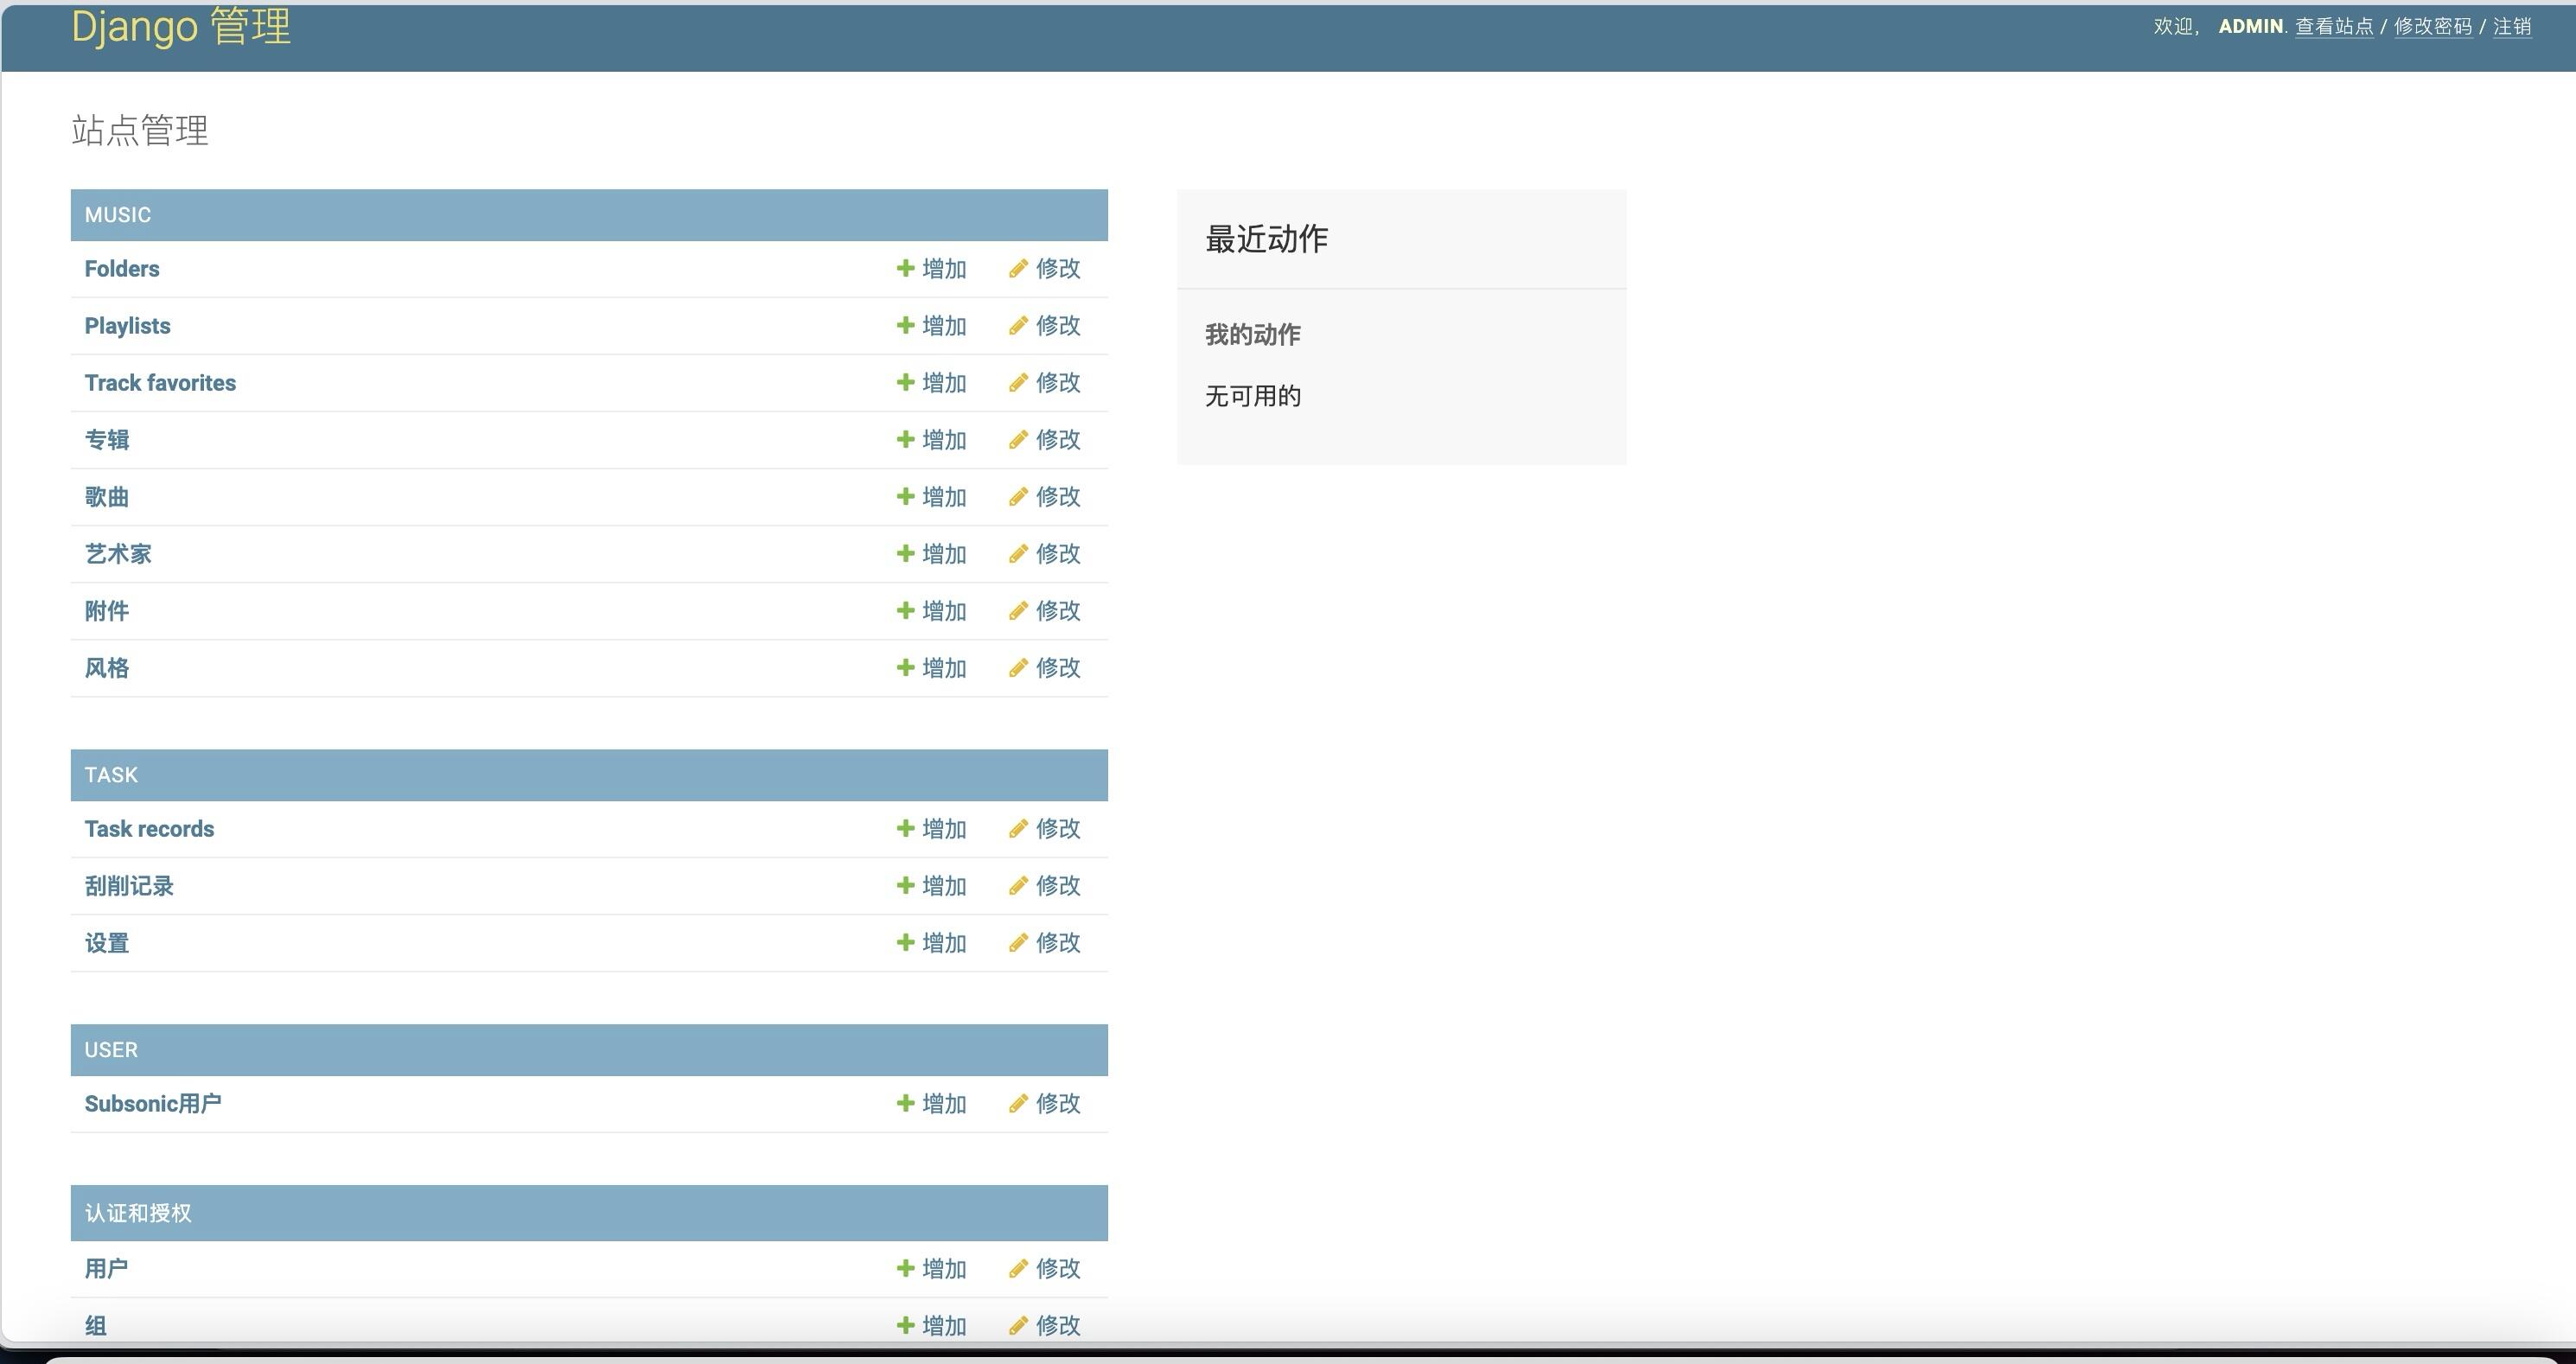Viewport: 2576px width, 1364px height.
Task: Click 修改密码 in the top bar
Action: pyautogui.click(x=2432, y=27)
